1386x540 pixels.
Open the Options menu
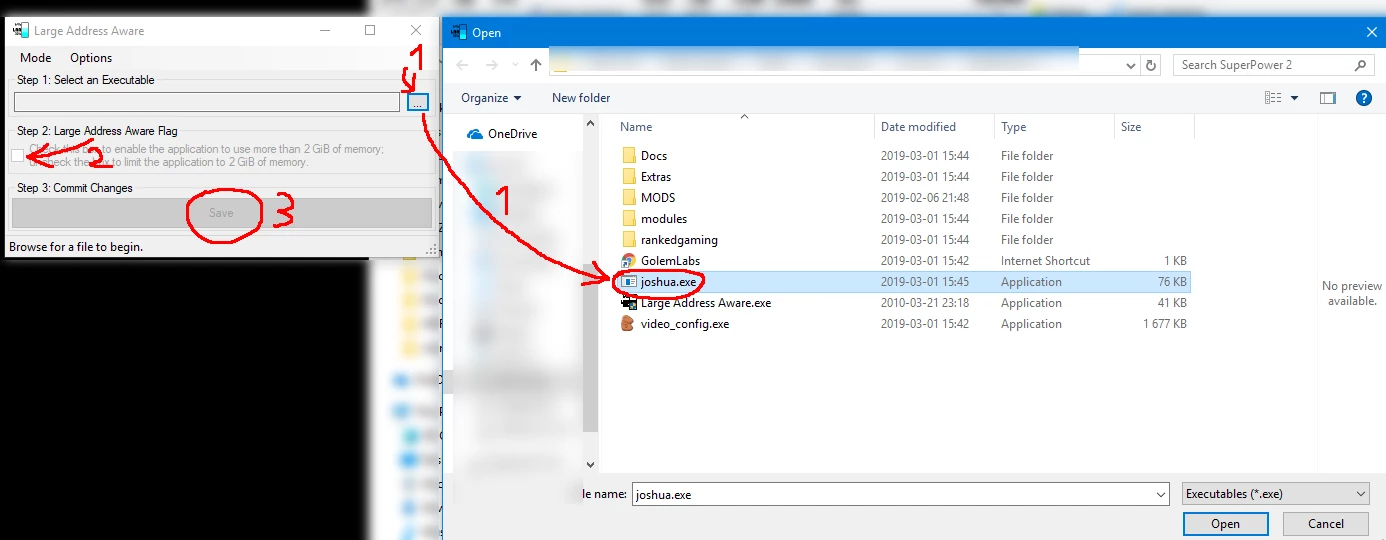coord(91,58)
